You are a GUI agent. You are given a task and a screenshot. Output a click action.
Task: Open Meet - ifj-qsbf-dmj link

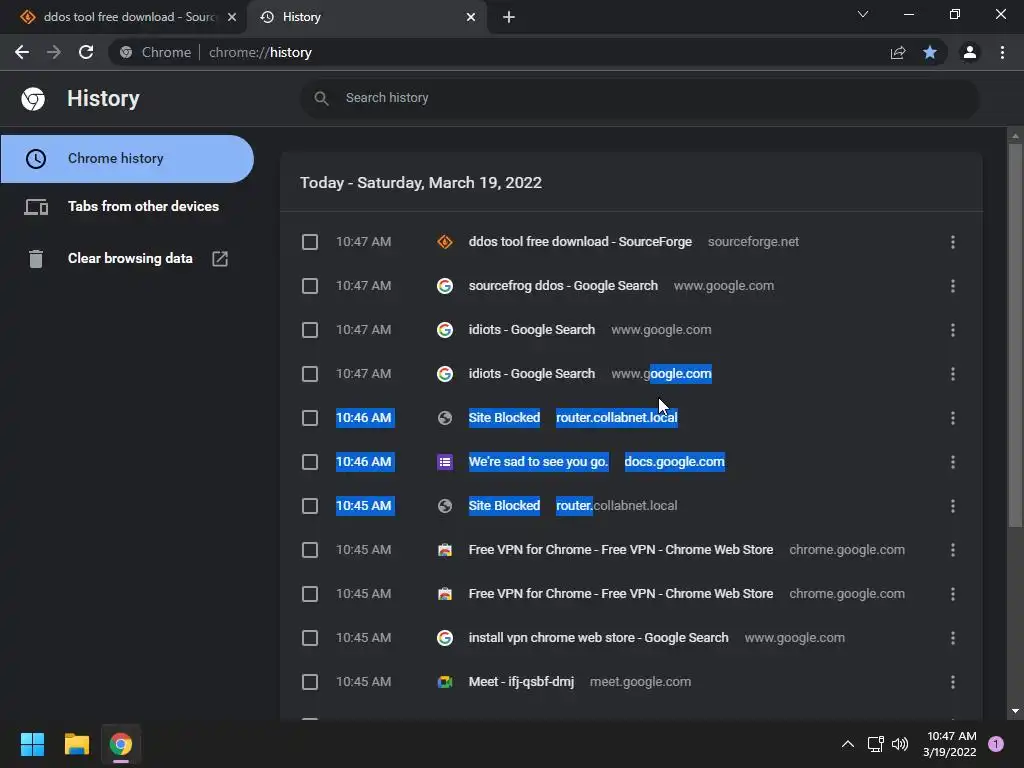pos(521,682)
